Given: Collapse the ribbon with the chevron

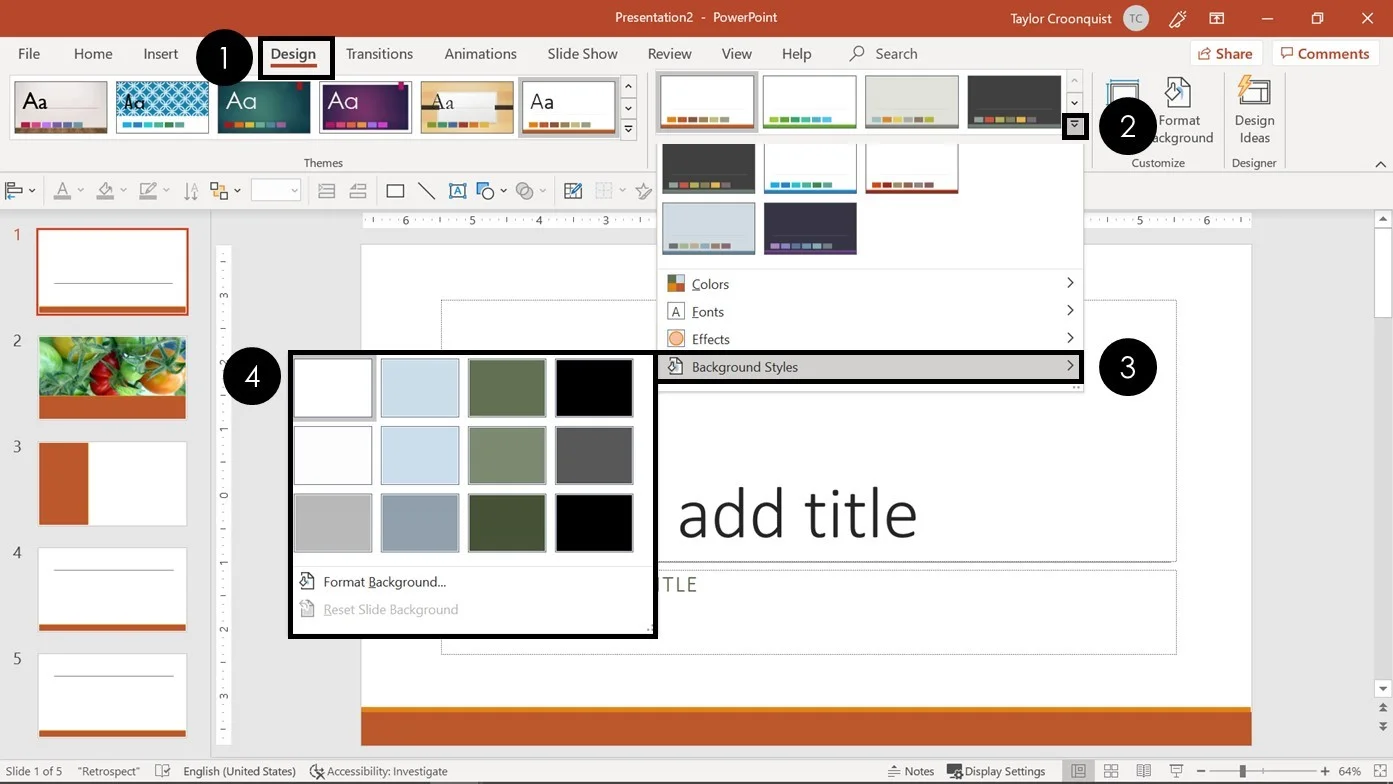Looking at the screenshot, I should pyautogui.click(x=1380, y=164).
